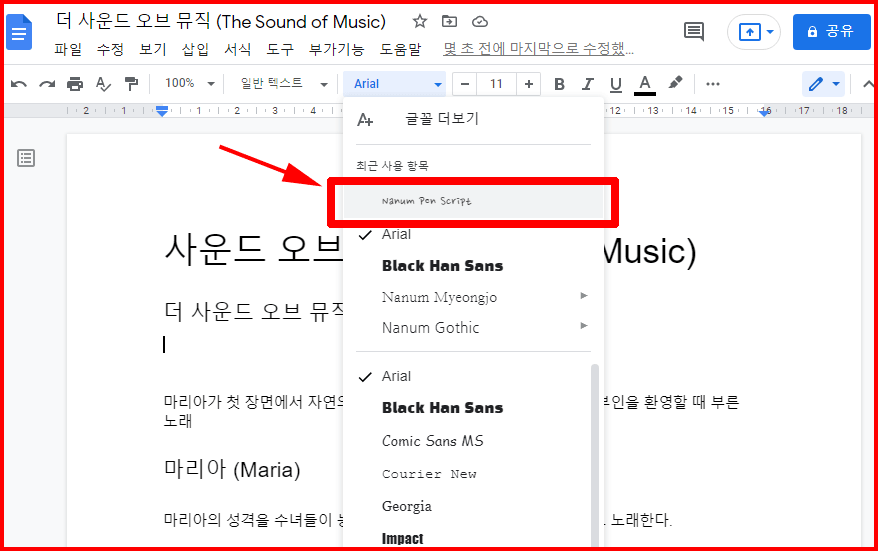Open the 수정 menu
The height and width of the screenshot is (551, 878).
(110, 49)
